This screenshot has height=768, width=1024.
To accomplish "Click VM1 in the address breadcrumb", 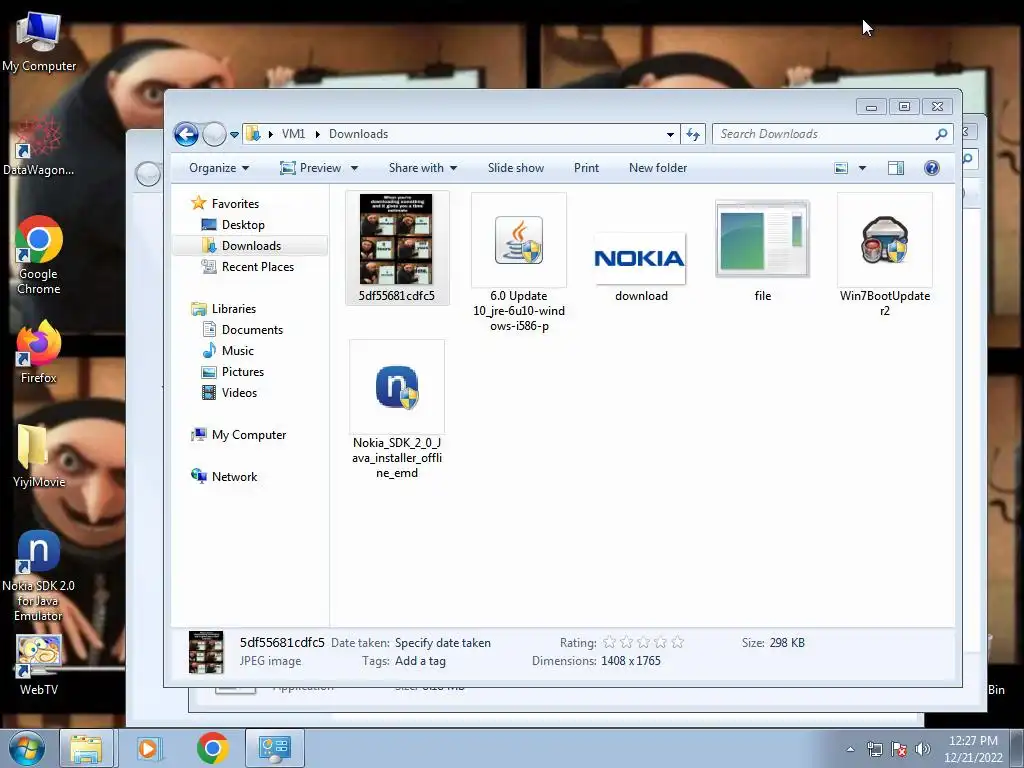I will [294, 134].
